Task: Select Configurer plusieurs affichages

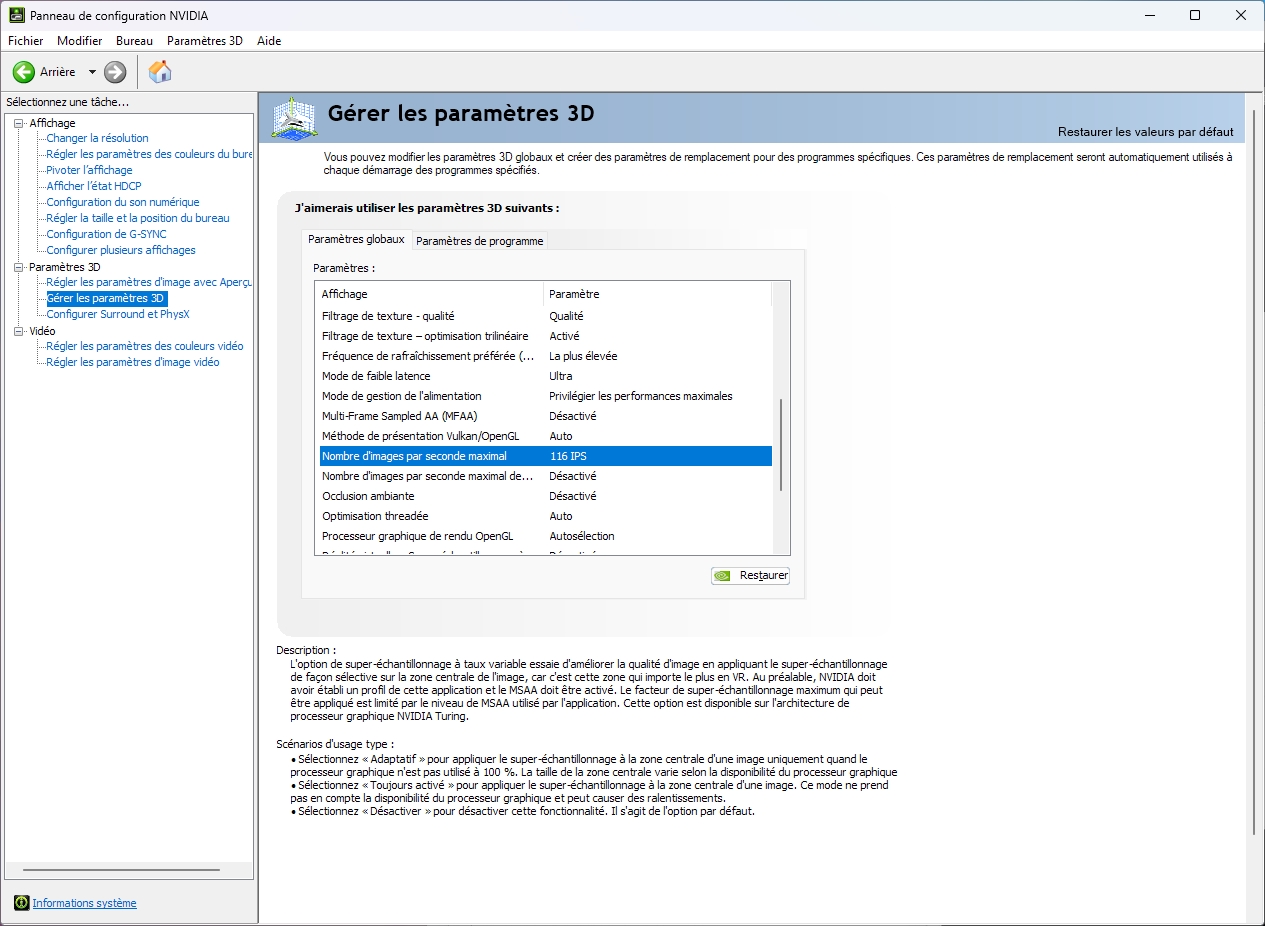Action: coord(121,250)
